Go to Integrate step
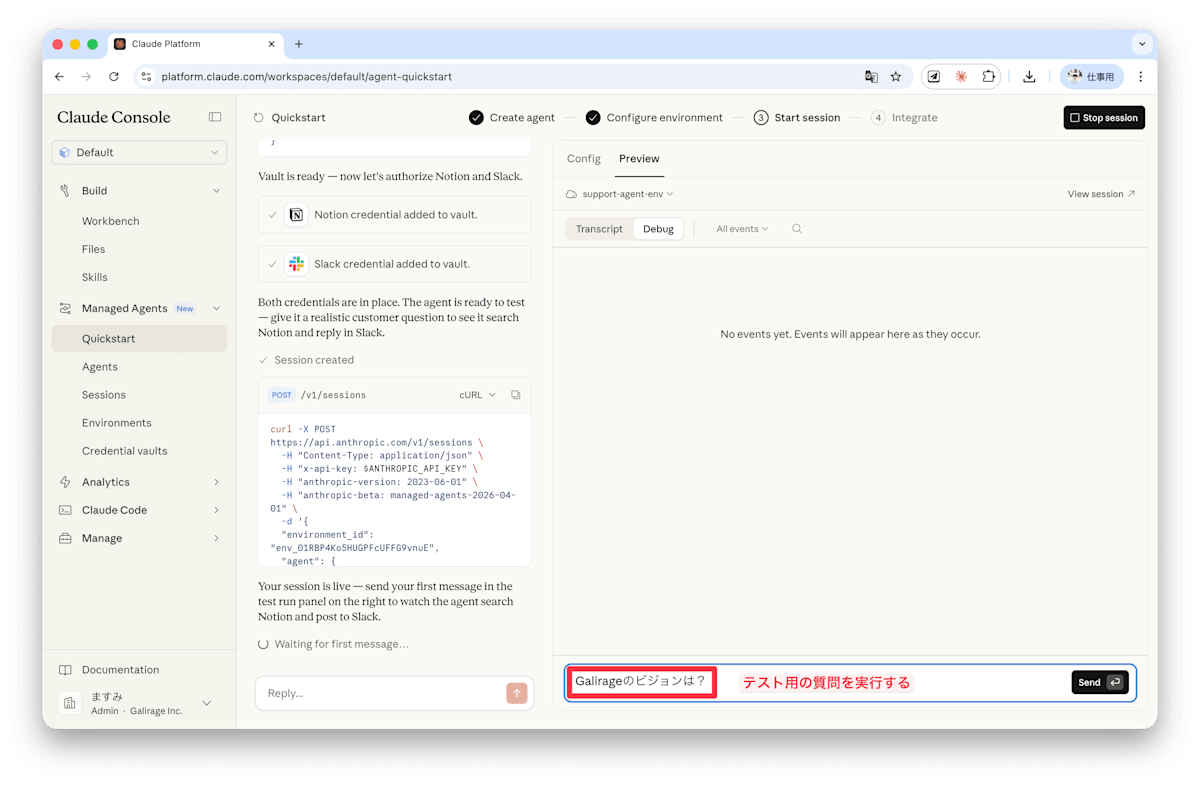Screen dimensions: 1200x785 pyautogui.click(x=904, y=117)
